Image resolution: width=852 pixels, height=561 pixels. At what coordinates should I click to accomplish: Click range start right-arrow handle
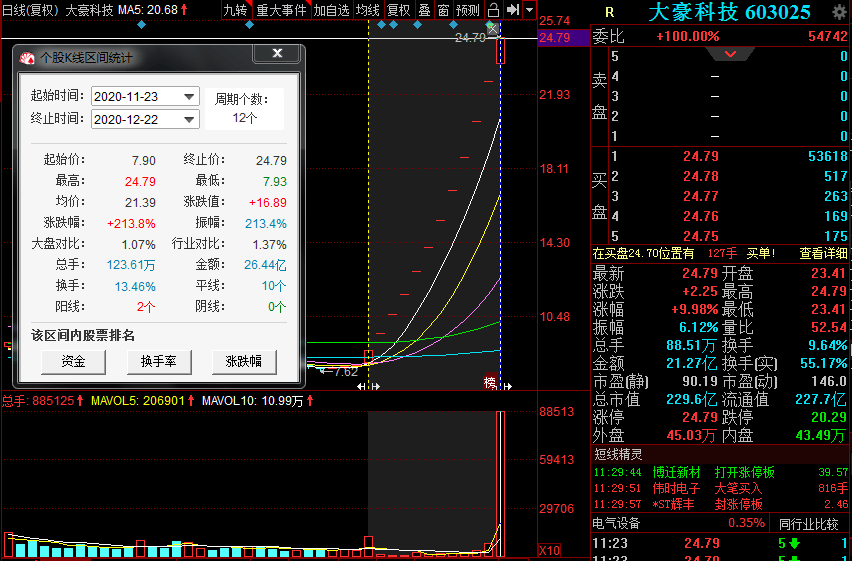pos(375,387)
